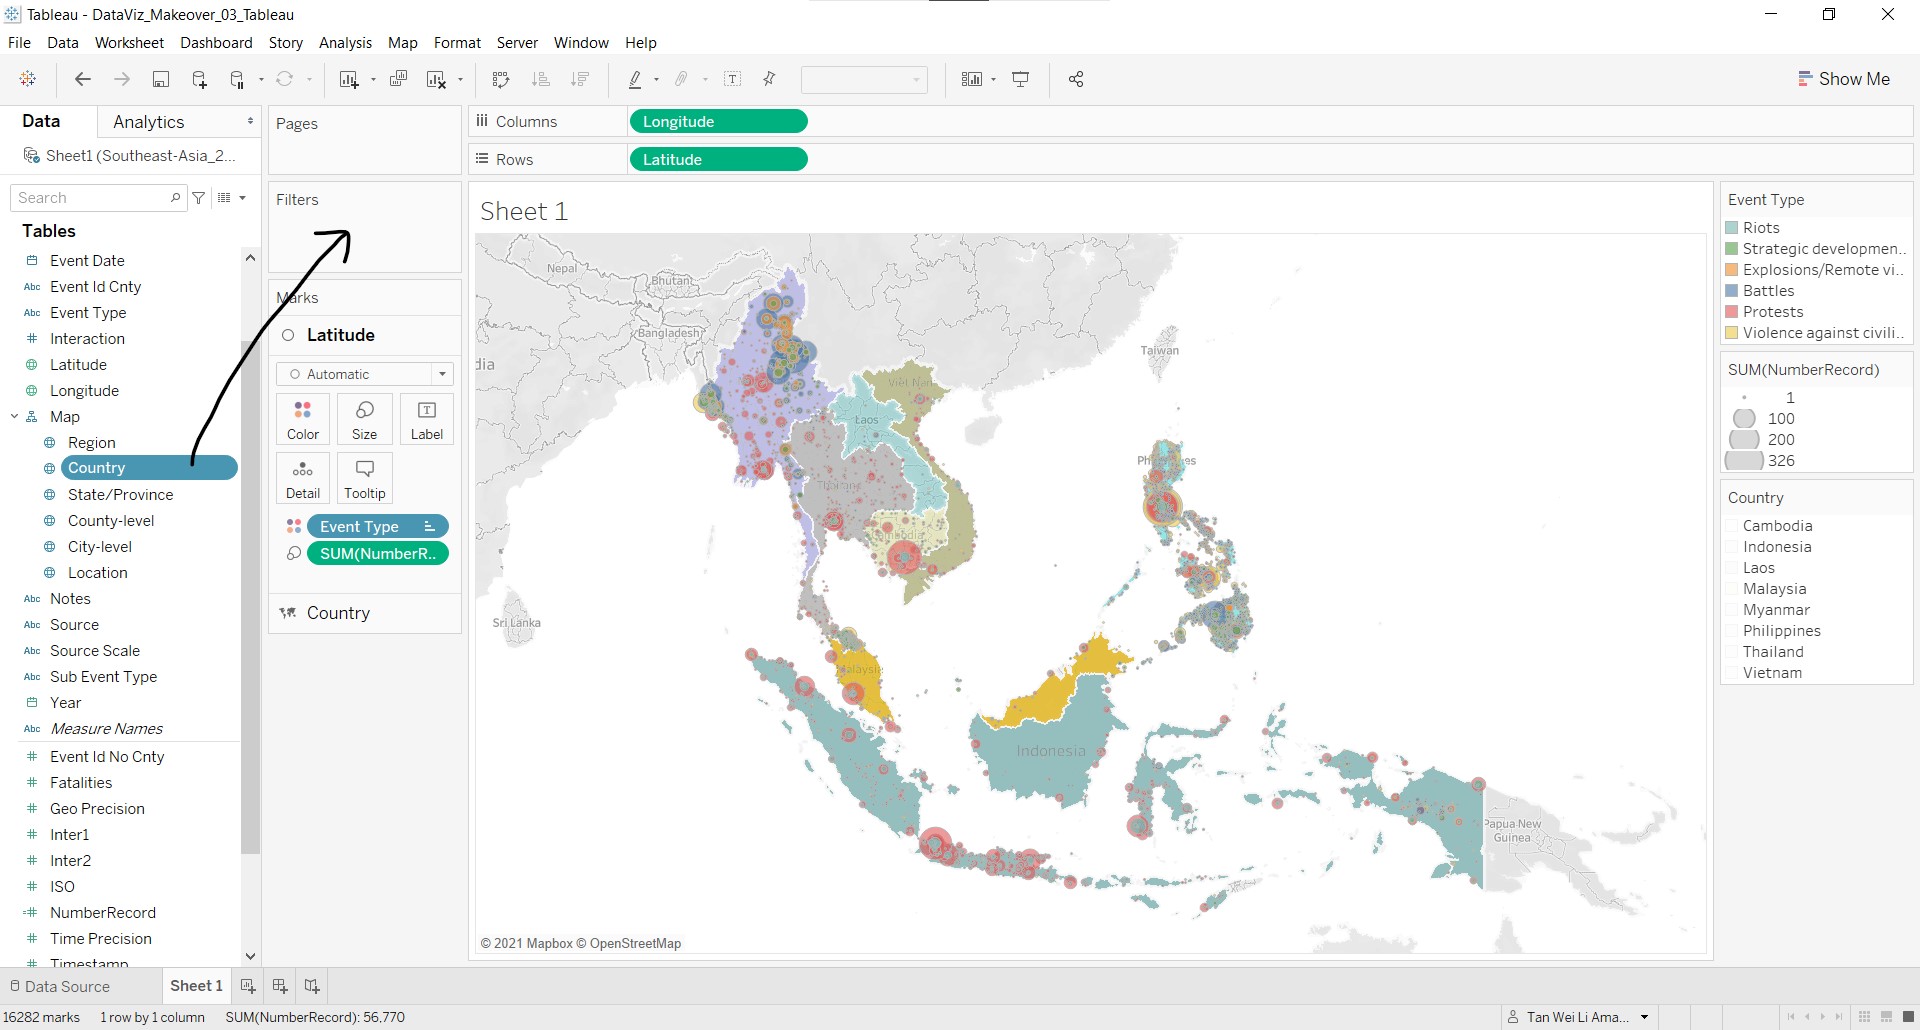Image resolution: width=1920 pixels, height=1030 pixels.
Task: Click the Undo back arrow icon
Action: 83,80
